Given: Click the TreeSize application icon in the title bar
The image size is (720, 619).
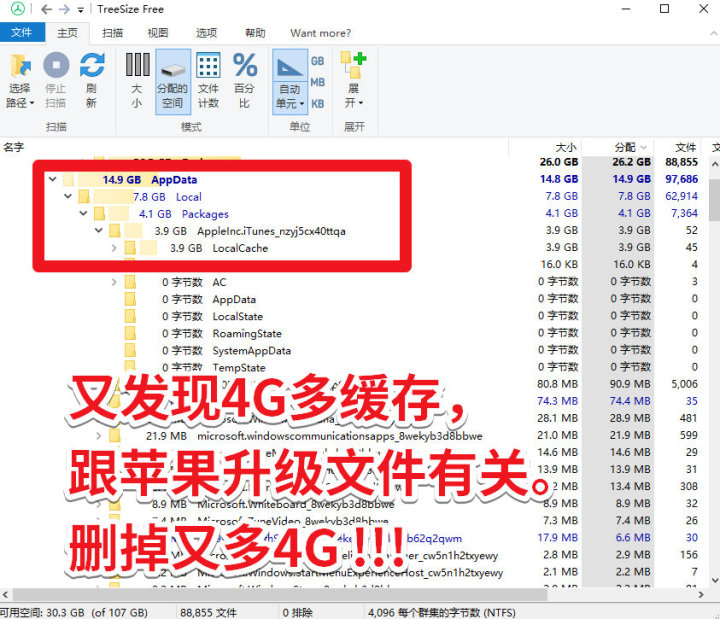Looking at the screenshot, I should pyautogui.click(x=18, y=9).
